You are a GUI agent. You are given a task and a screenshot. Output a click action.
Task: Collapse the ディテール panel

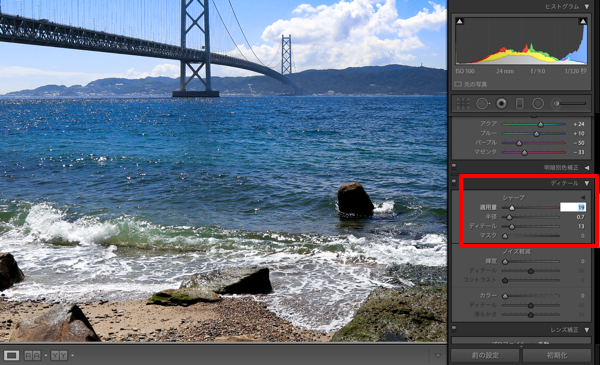[587, 183]
